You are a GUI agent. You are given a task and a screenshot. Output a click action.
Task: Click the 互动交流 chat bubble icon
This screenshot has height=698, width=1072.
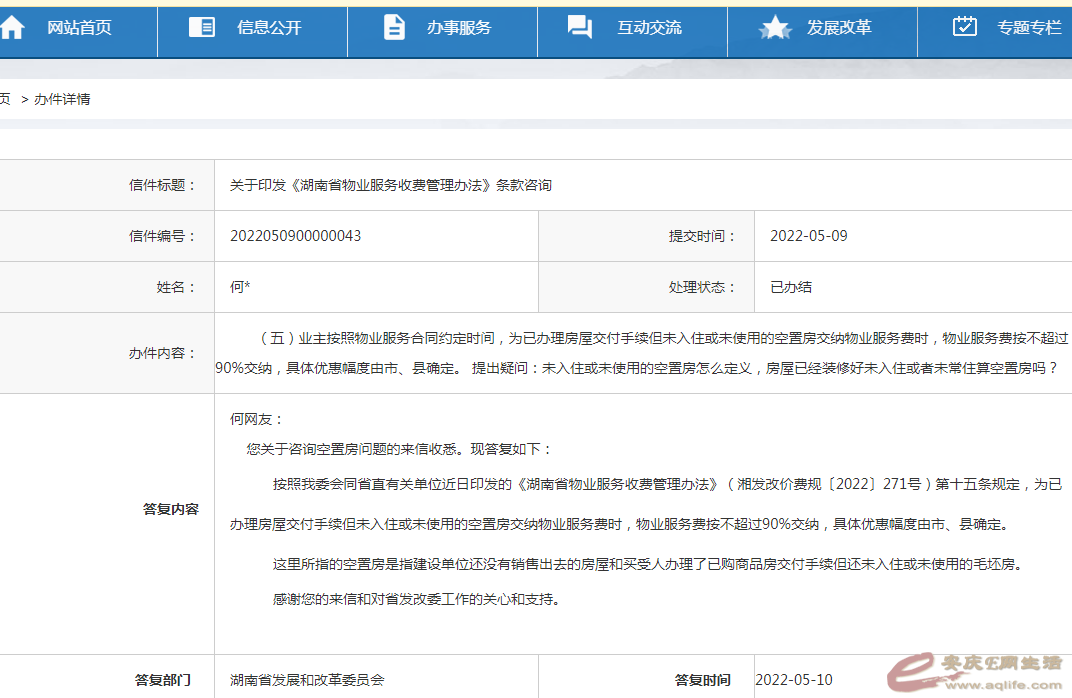pos(580,27)
